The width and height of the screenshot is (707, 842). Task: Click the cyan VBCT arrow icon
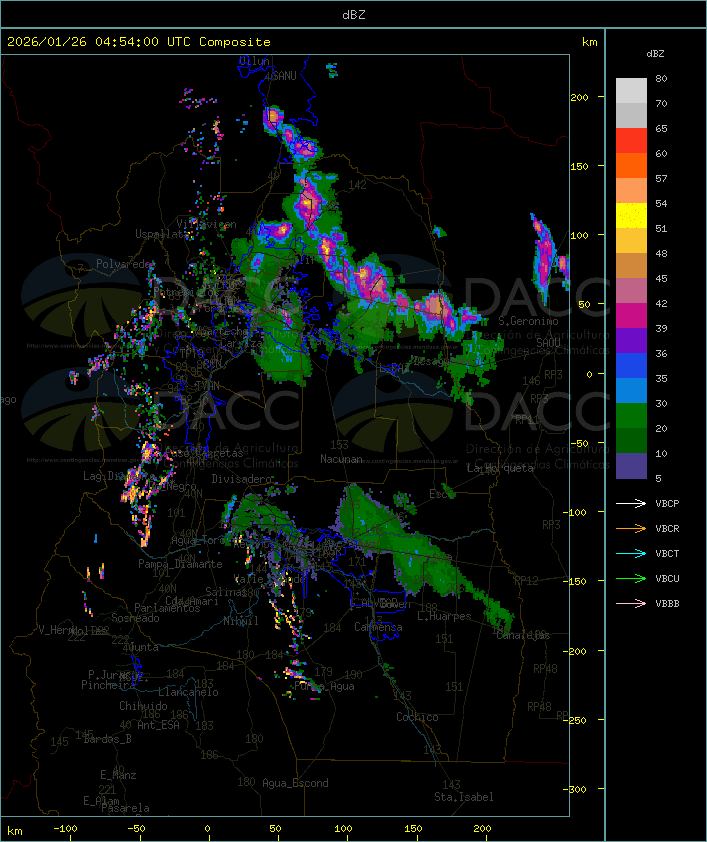[x=631, y=553]
